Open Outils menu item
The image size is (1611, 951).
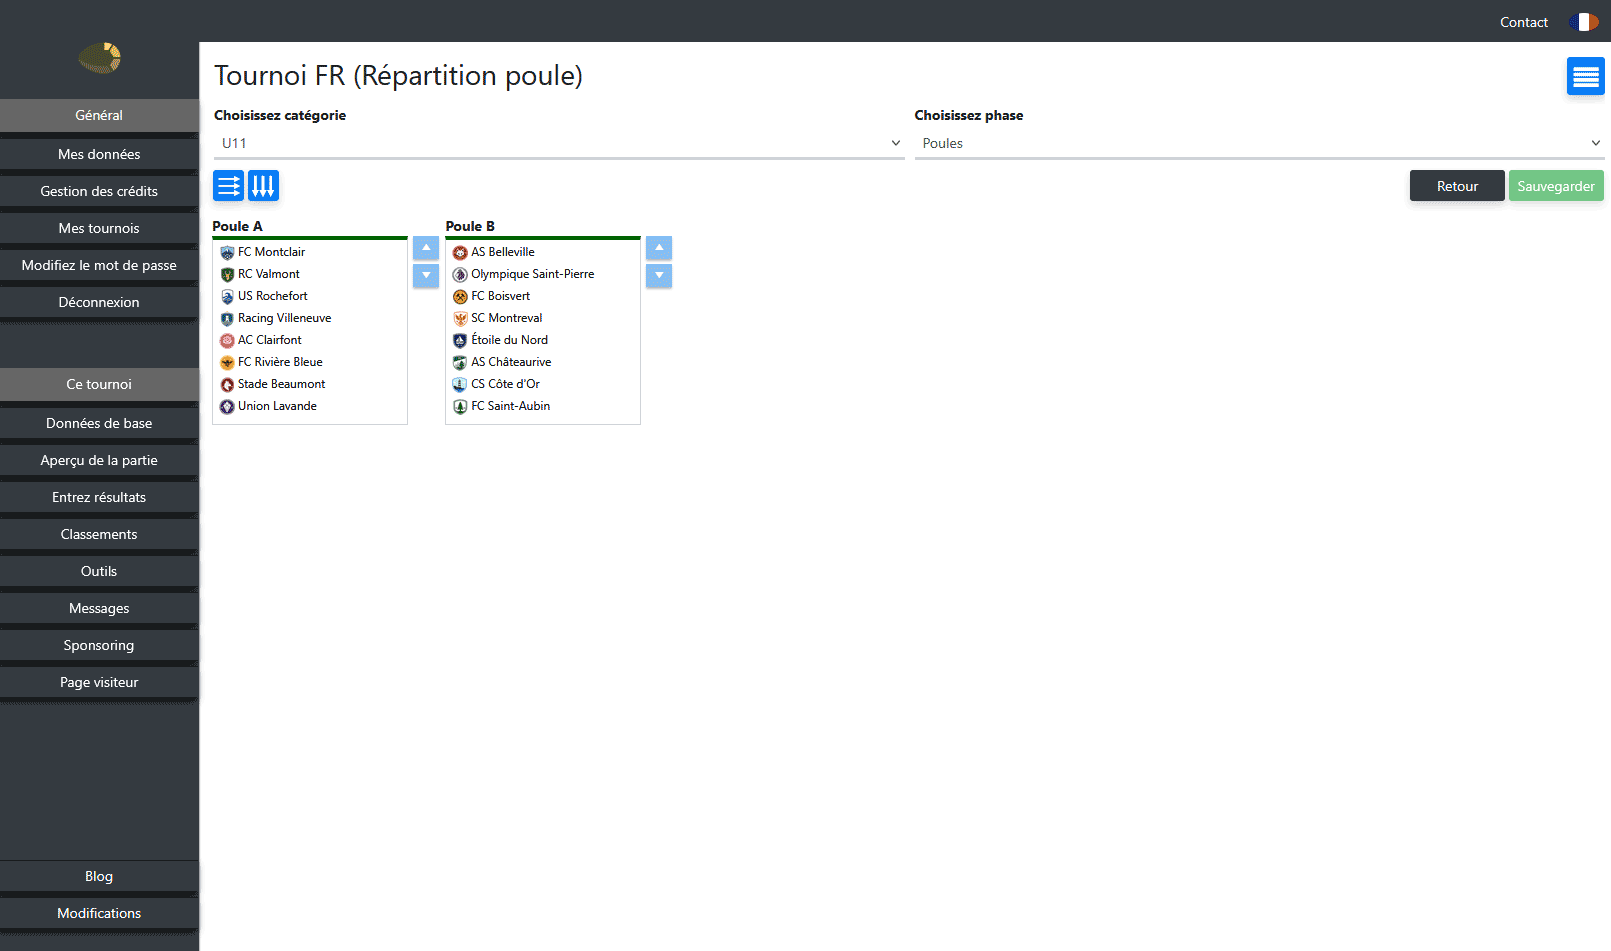pos(99,571)
